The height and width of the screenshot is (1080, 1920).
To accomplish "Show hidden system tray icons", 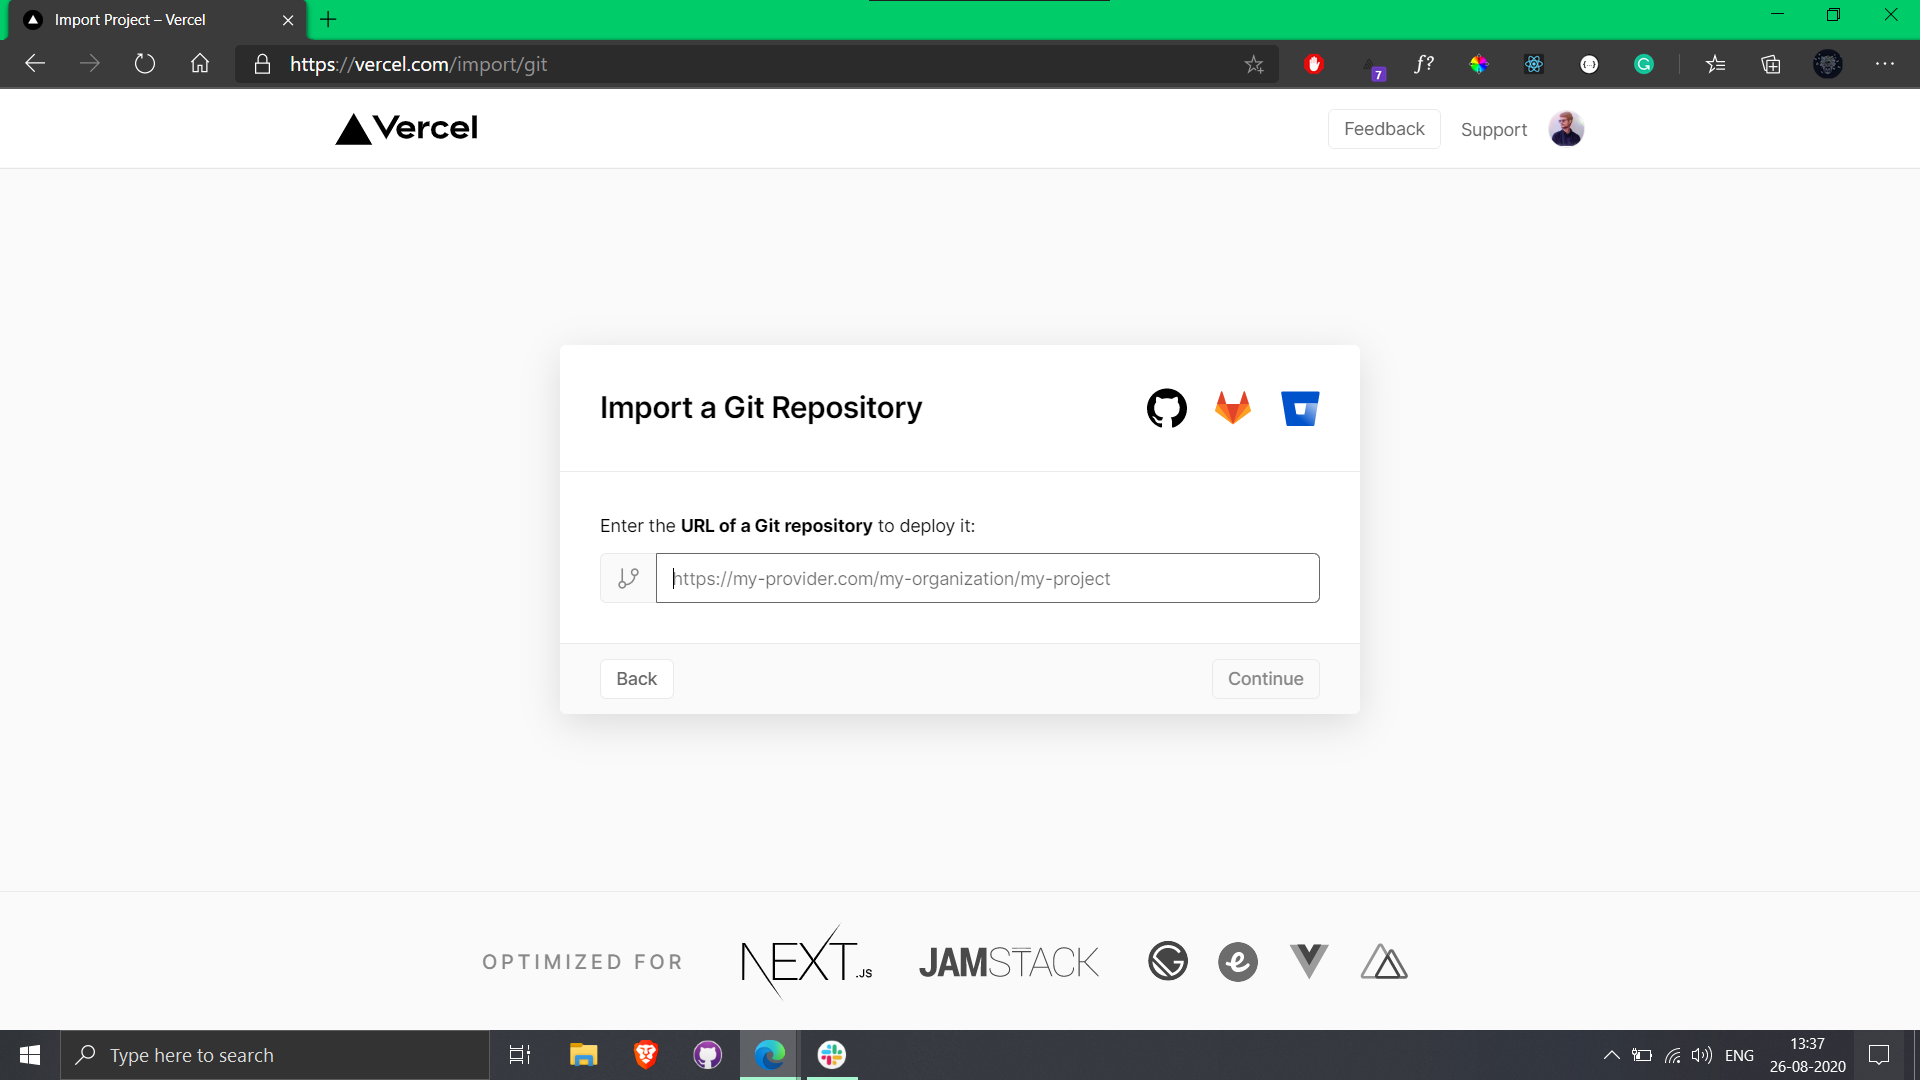I will tap(1611, 1055).
